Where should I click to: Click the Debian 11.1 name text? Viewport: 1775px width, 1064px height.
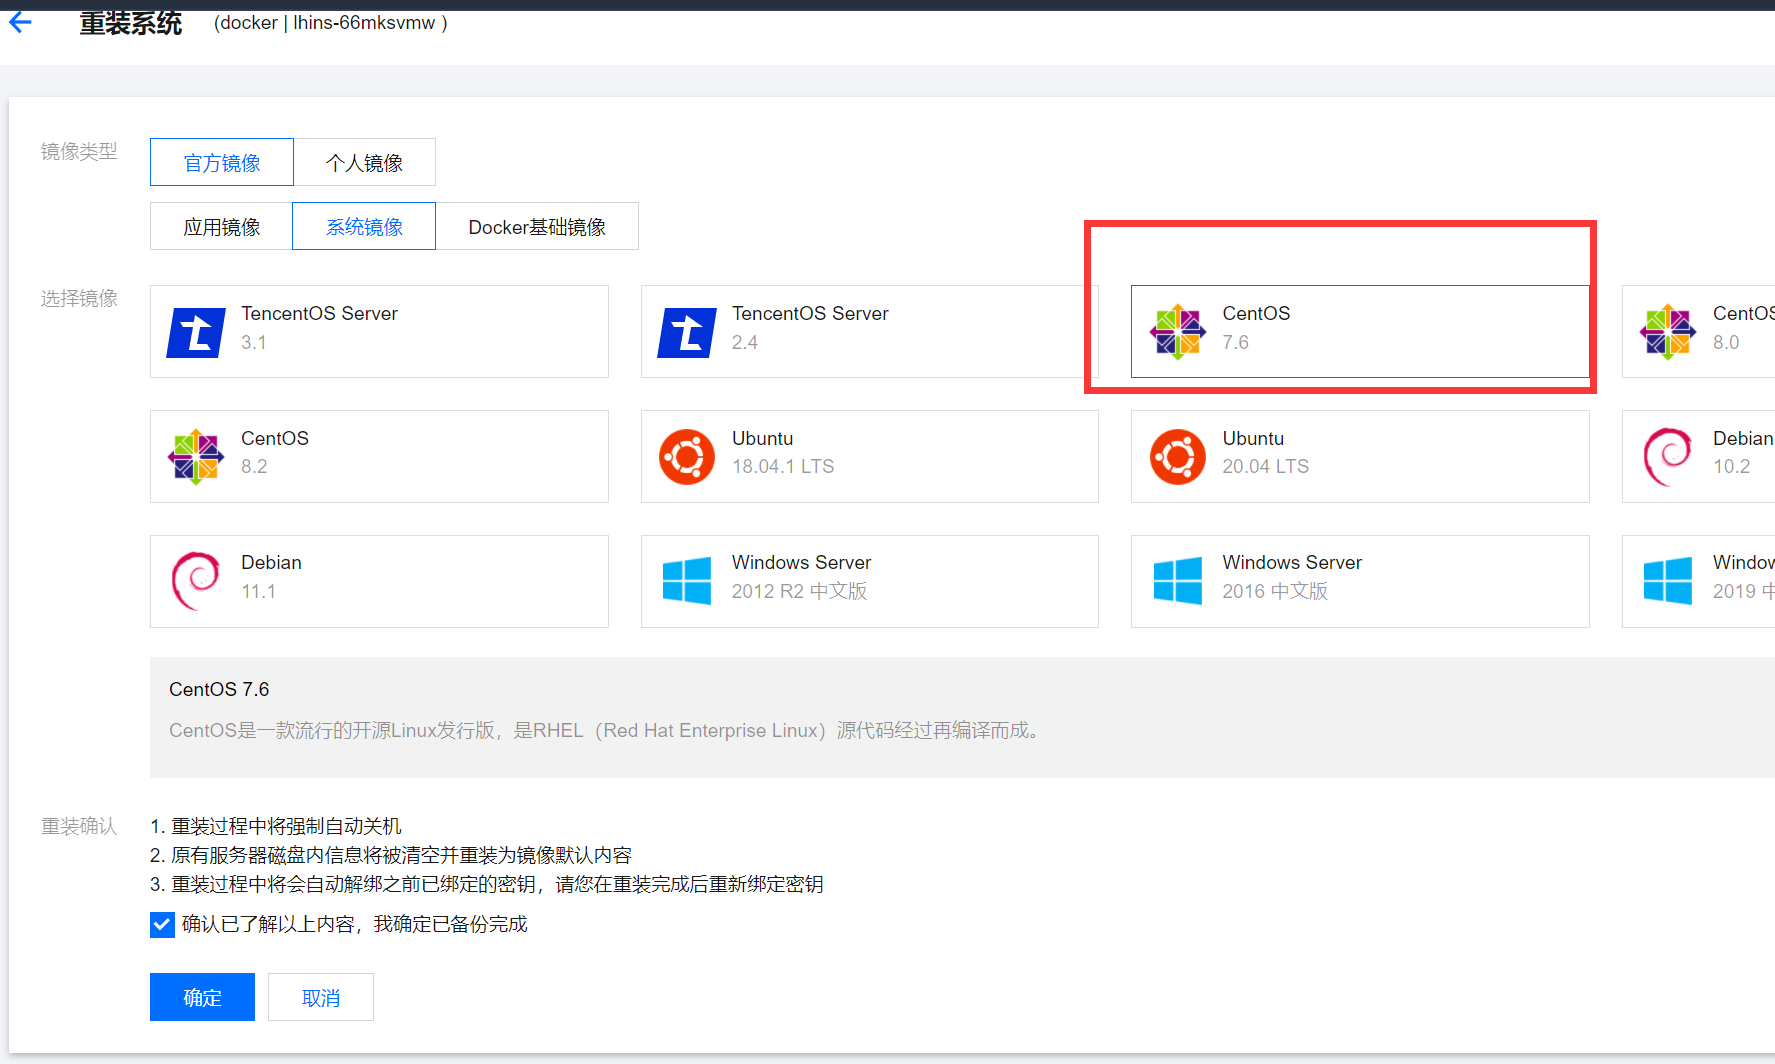[x=271, y=562]
